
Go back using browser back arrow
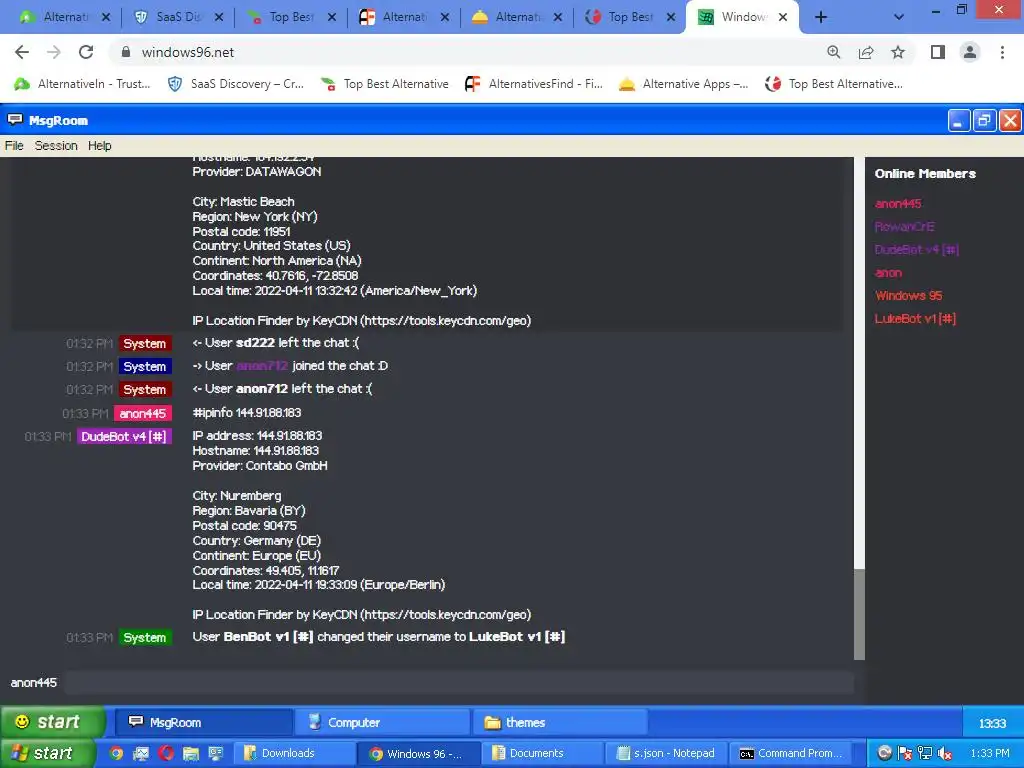[x=22, y=52]
